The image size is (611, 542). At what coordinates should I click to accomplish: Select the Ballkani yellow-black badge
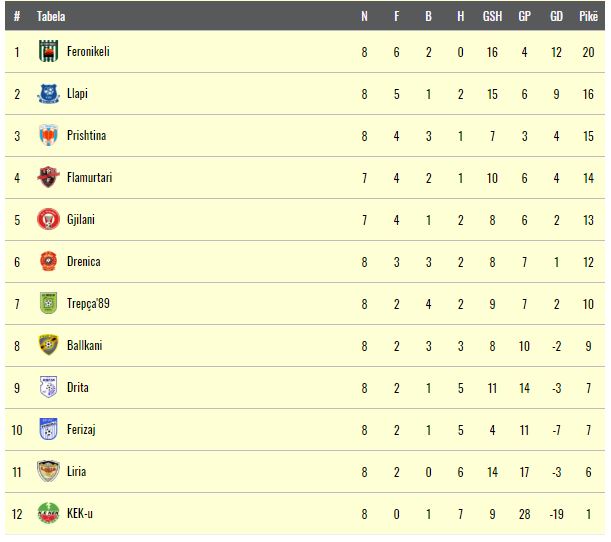48,345
